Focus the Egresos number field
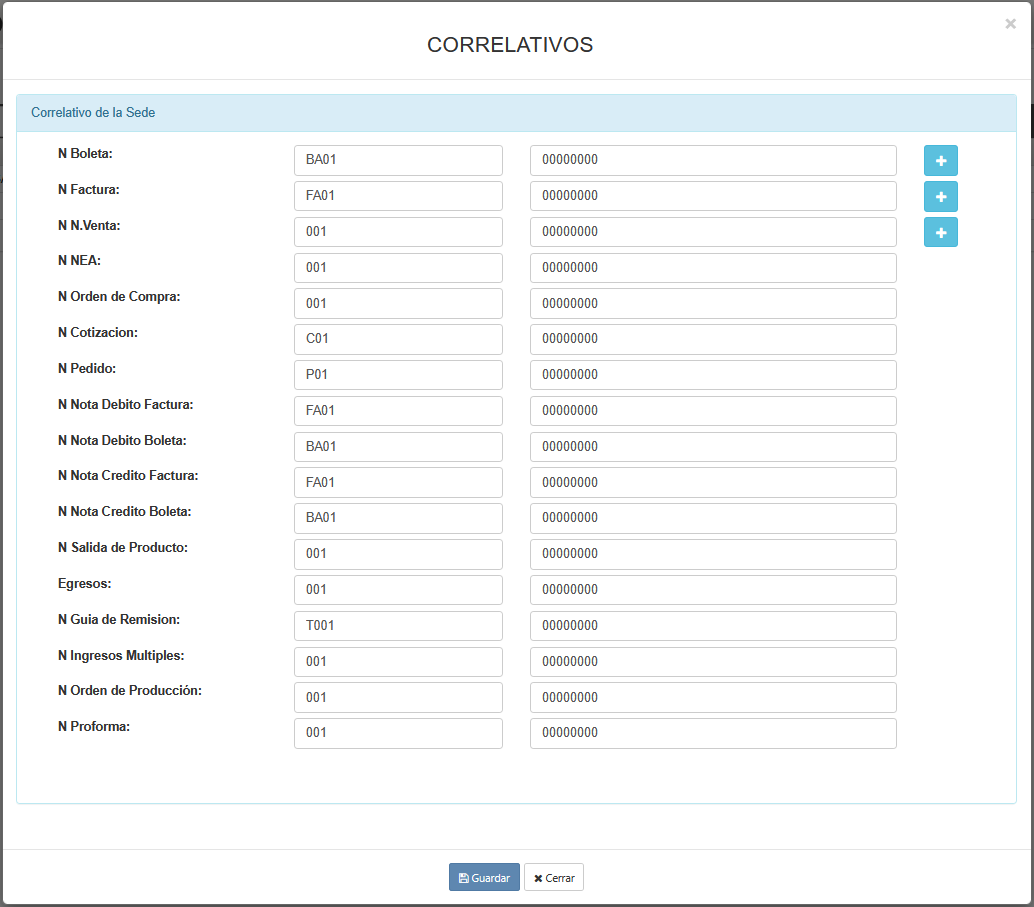This screenshot has height=907, width=1034. point(713,590)
